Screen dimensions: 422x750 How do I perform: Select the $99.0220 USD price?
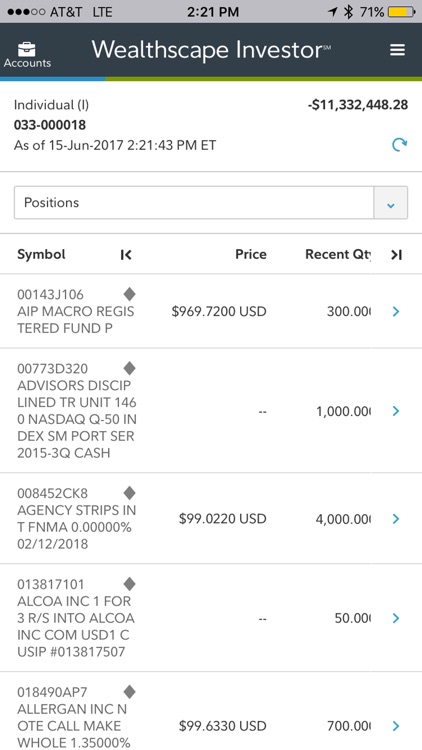[x=222, y=518]
